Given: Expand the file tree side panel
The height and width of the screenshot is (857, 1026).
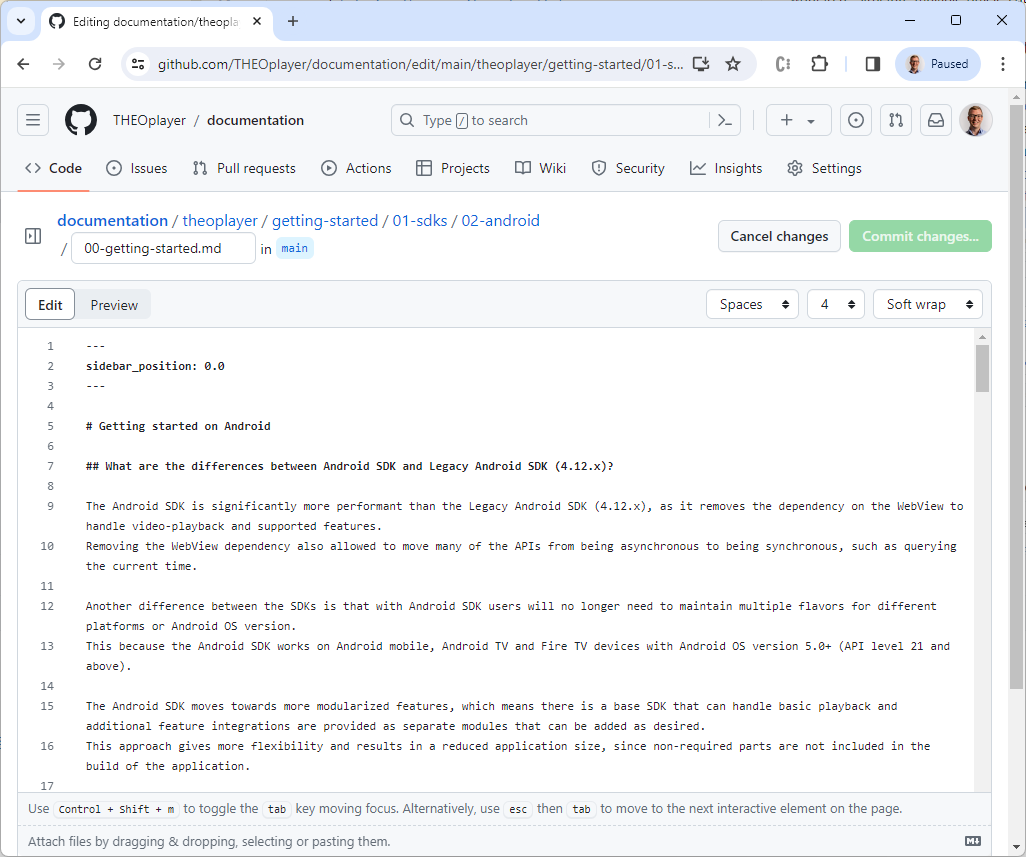Looking at the screenshot, I should coord(33,236).
